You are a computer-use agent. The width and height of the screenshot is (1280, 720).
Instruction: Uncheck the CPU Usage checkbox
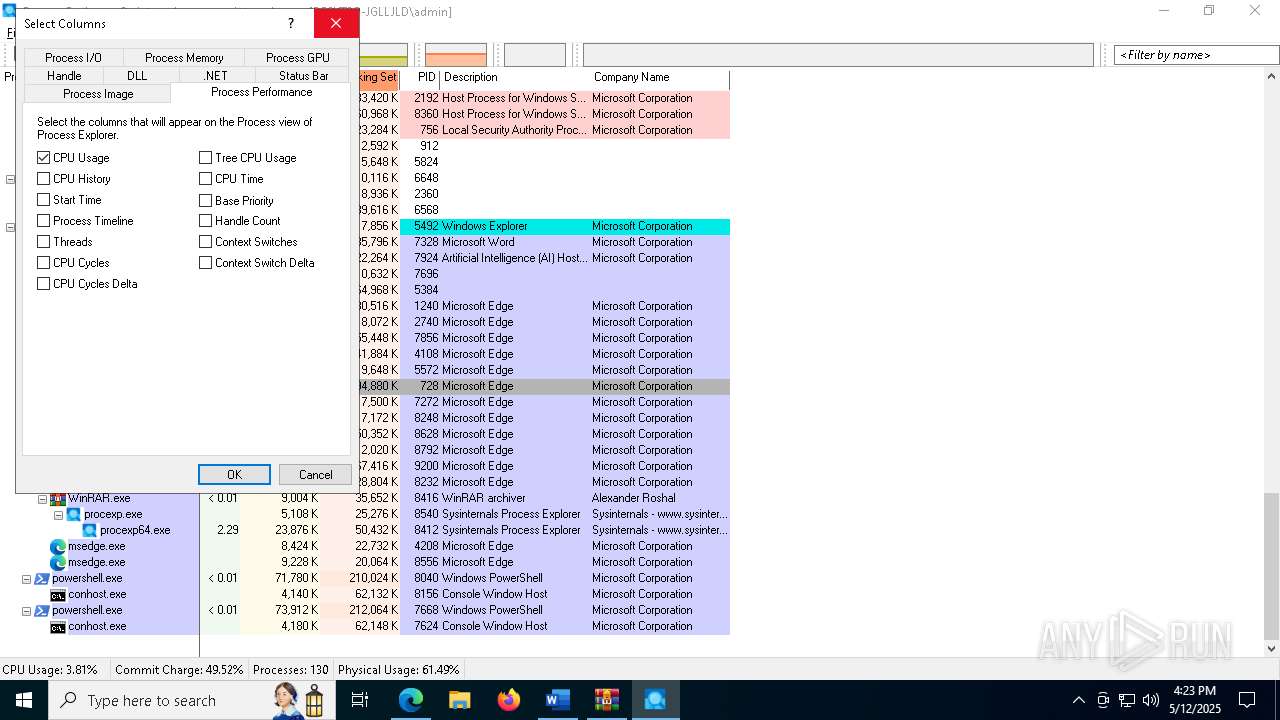43,158
